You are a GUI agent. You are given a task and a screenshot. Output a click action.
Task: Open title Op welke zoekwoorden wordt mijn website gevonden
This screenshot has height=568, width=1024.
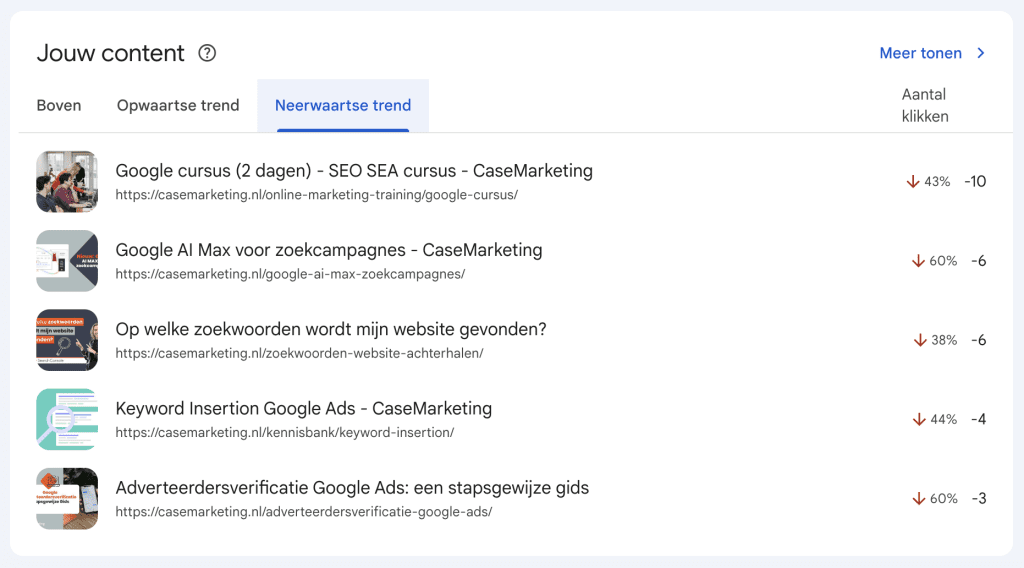click(330, 329)
